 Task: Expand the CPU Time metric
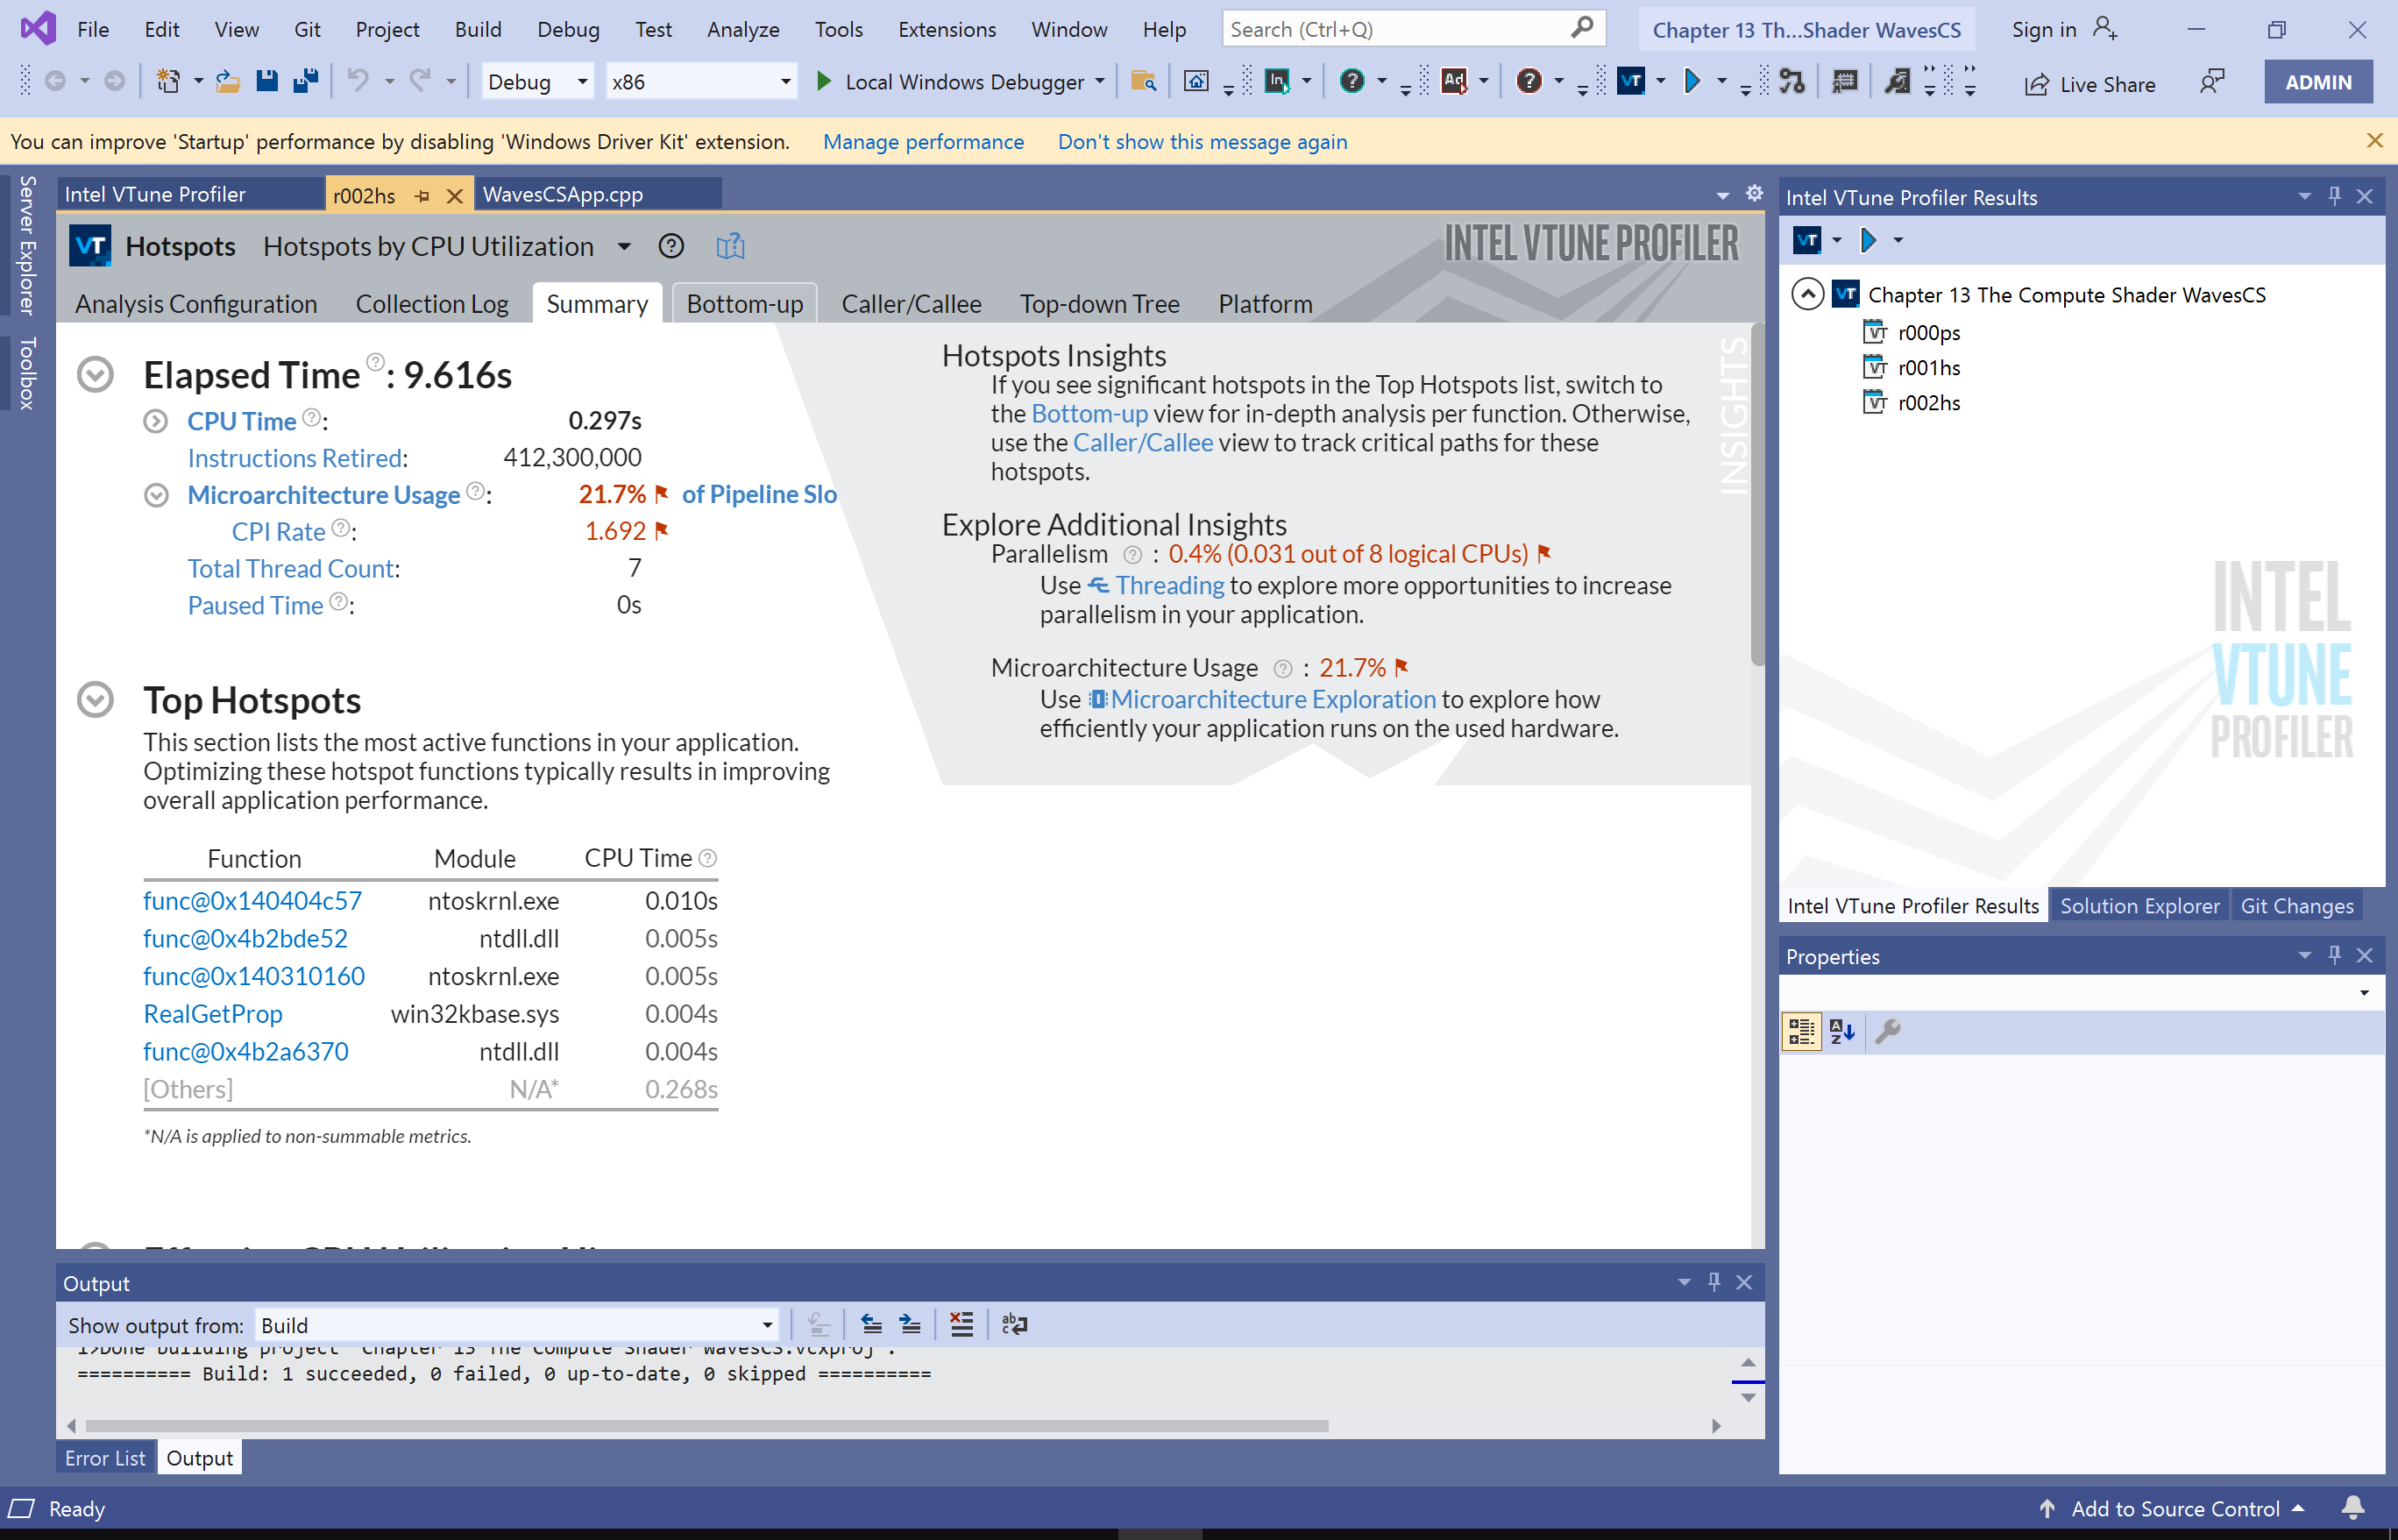click(x=155, y=421)
